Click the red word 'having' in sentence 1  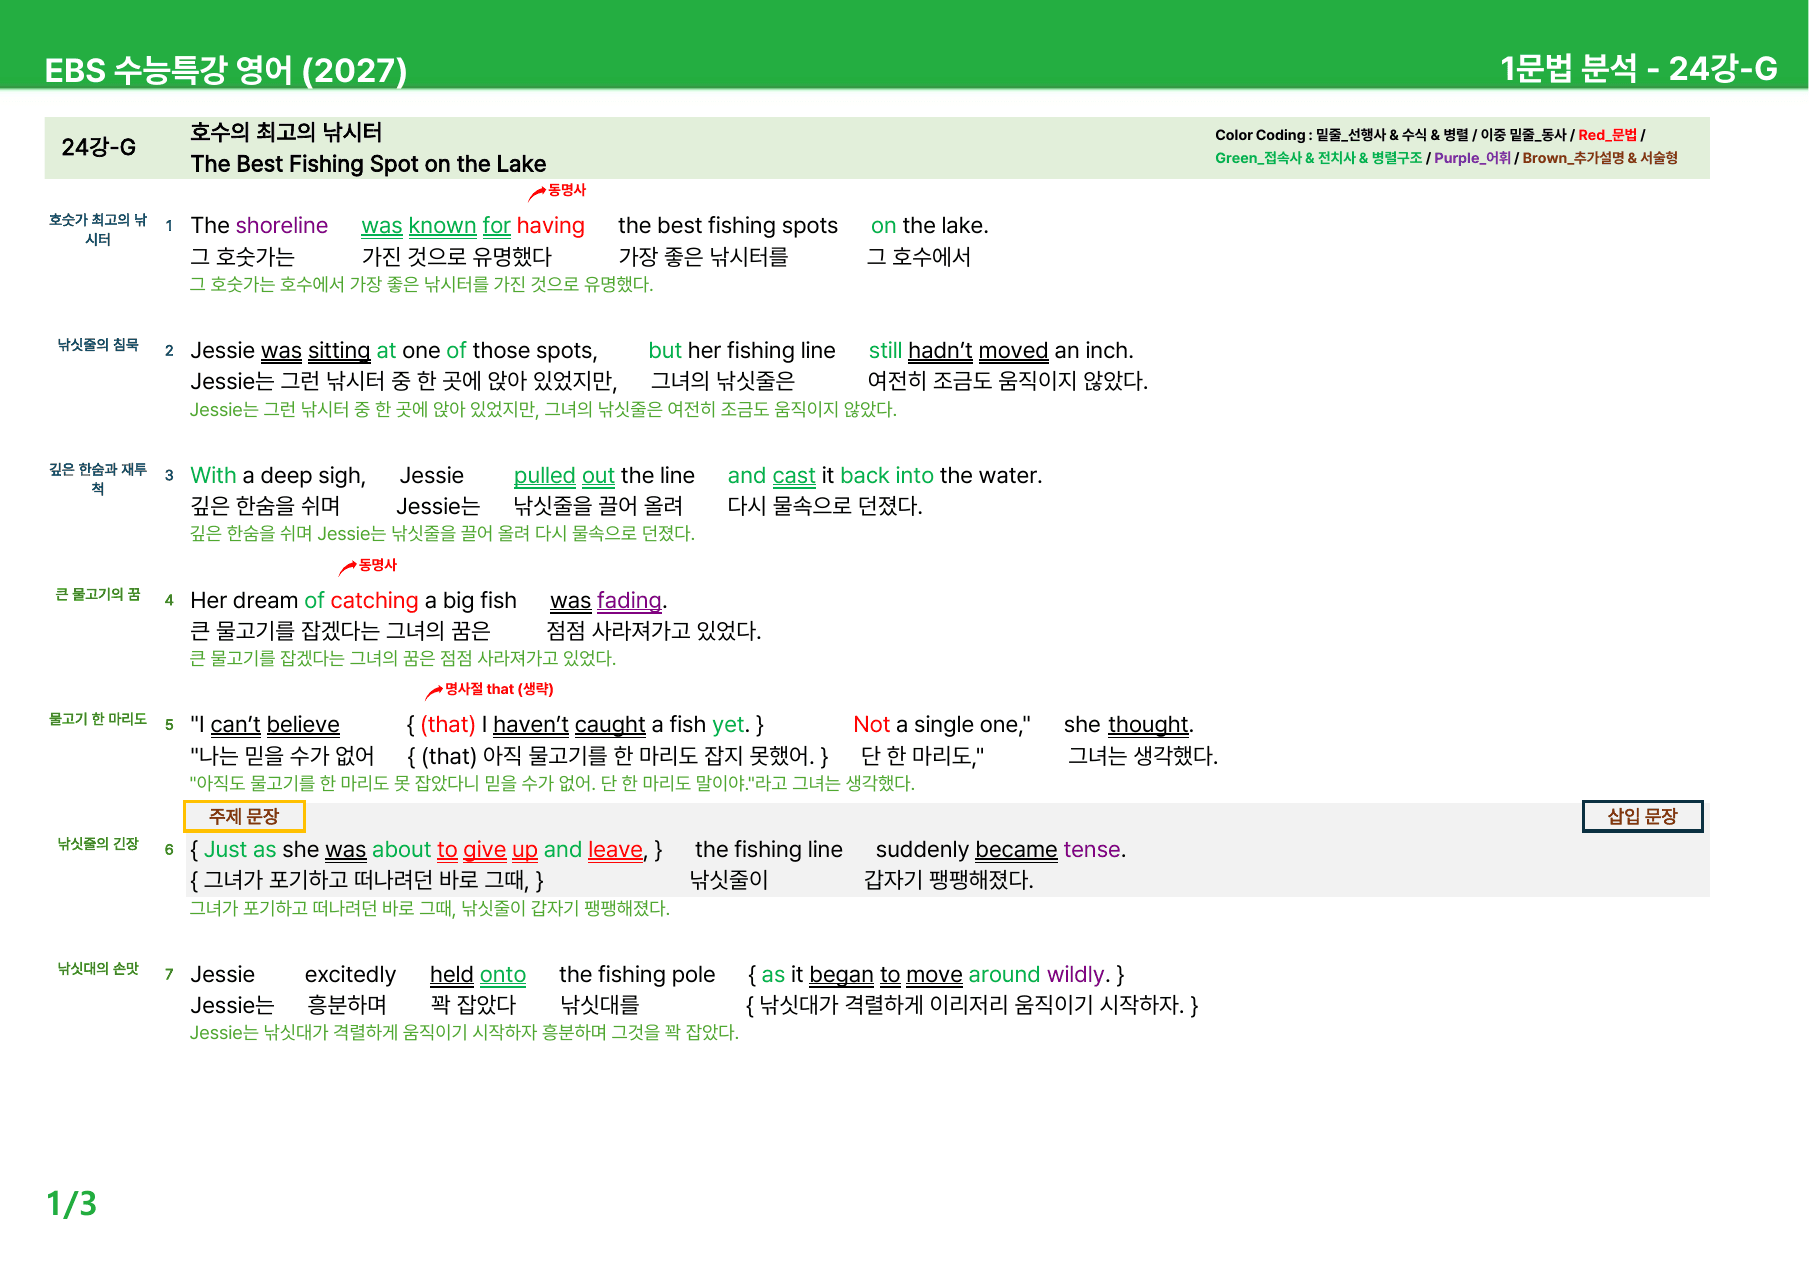point(551,226)
